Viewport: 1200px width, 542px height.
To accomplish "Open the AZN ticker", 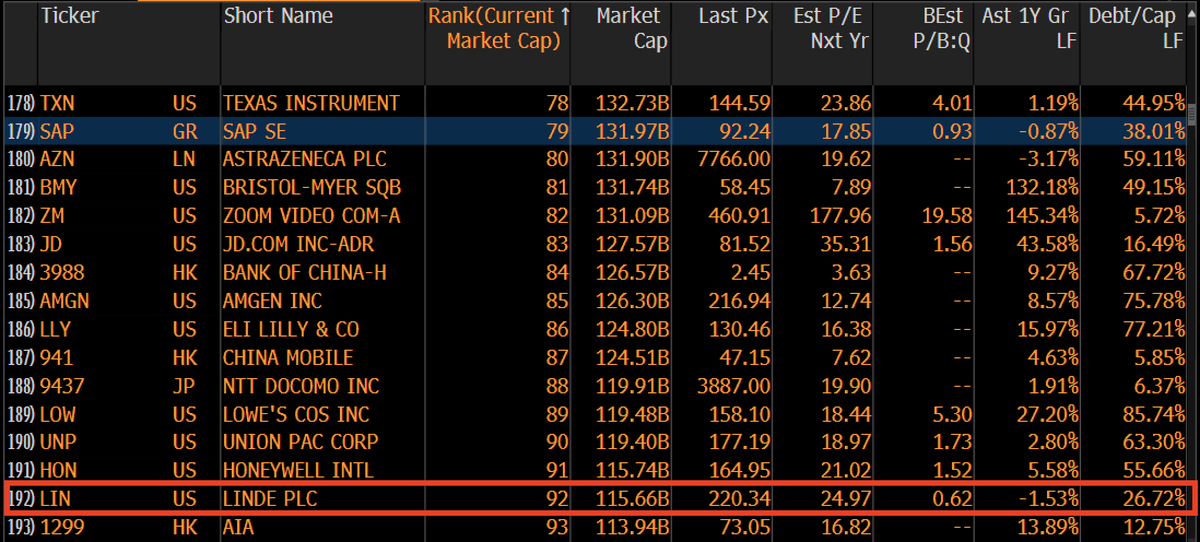I will click(57, 160).
